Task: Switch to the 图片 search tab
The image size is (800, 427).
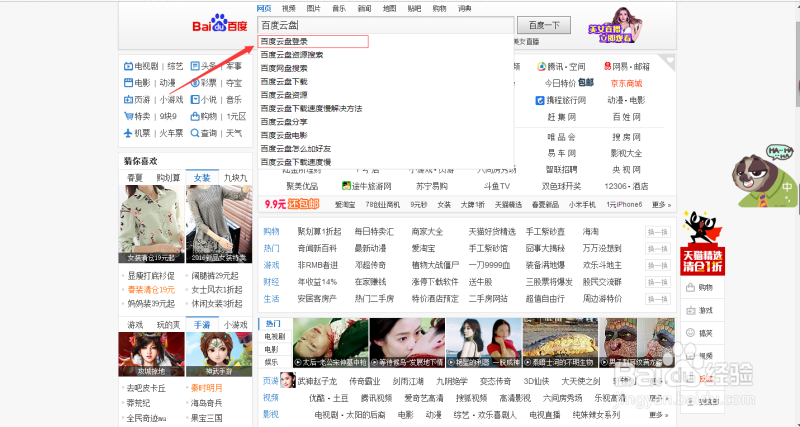Action: click(314, 8)
